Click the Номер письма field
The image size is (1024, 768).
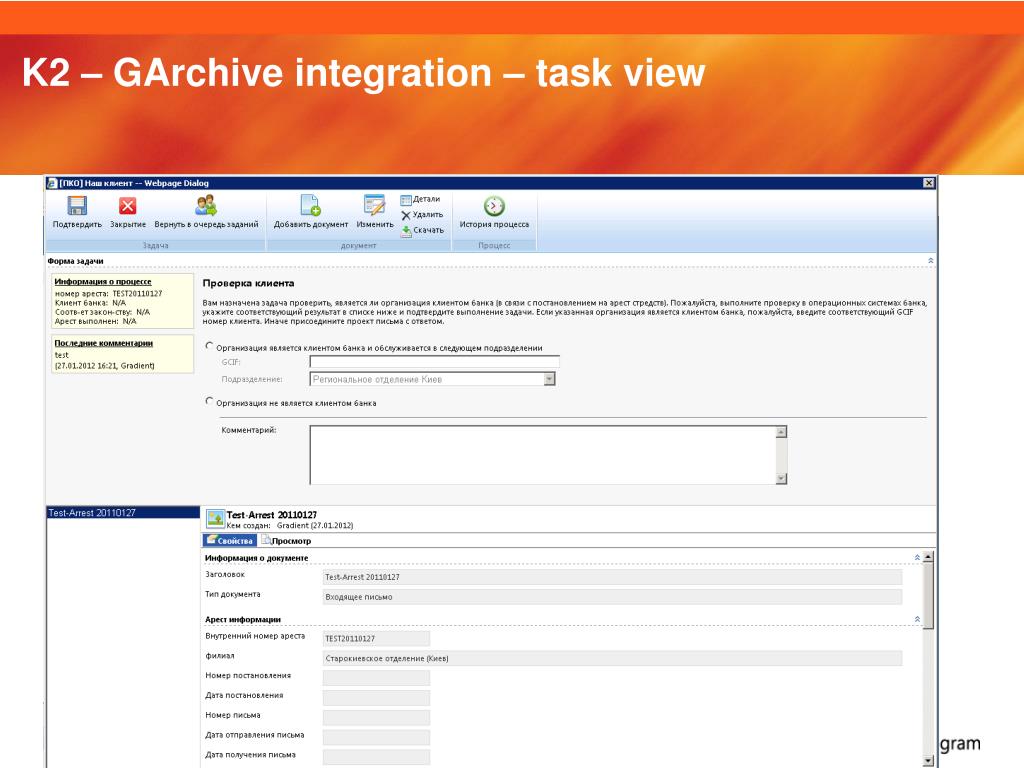[x=376, y=717]
